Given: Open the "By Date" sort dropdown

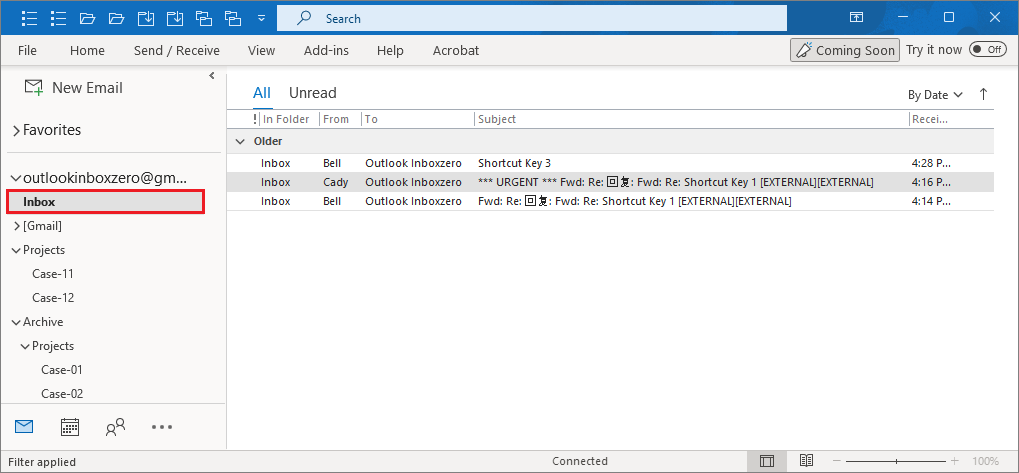Looking at the screenshot, I should coord(935,95).
